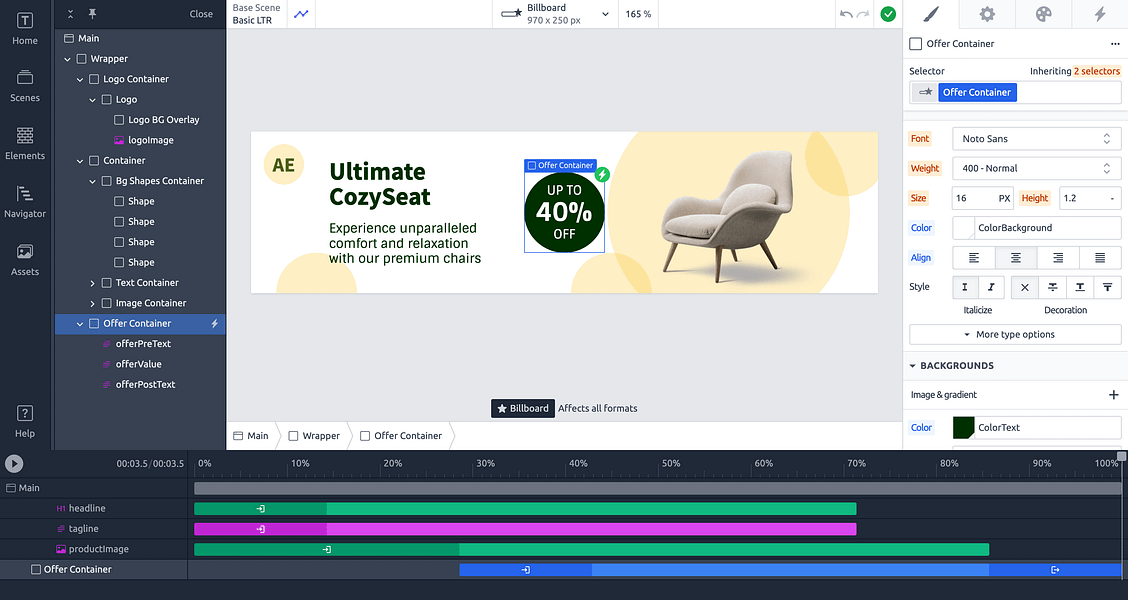
Task: Pin the navigator panel
Action: [x=92, y=14]
